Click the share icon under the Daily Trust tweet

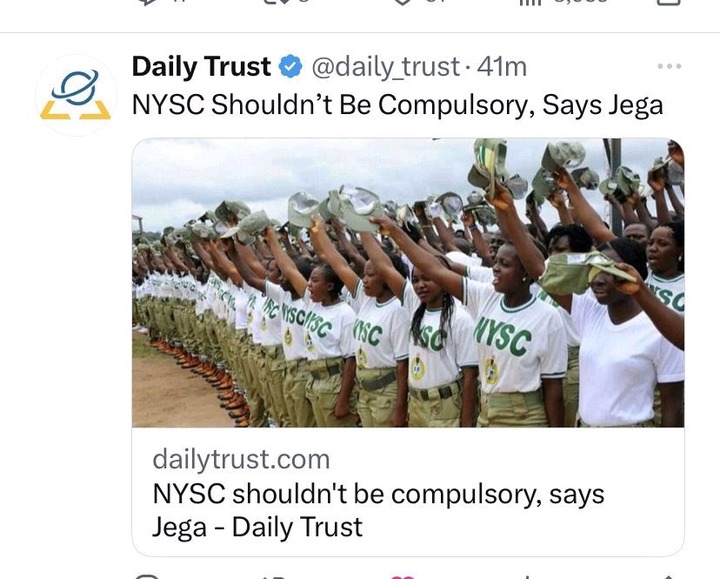point(669,577)
